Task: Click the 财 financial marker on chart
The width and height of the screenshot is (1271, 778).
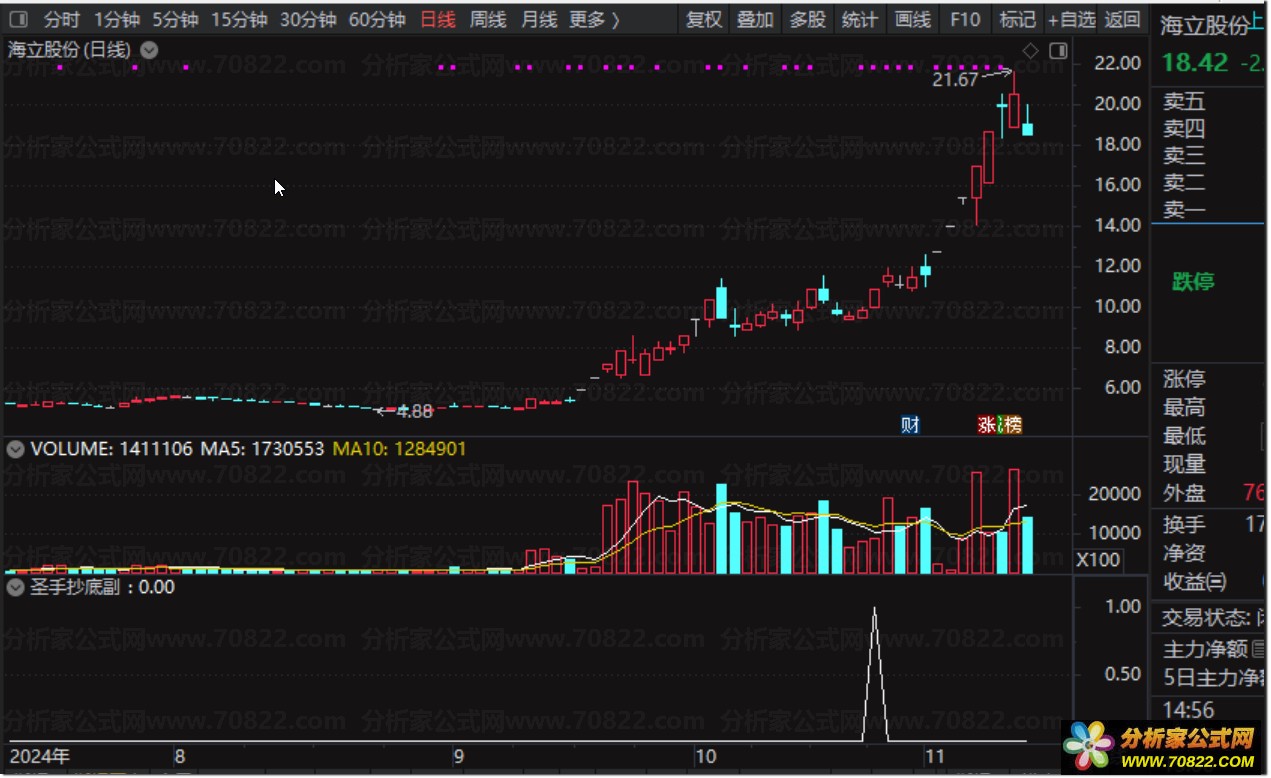Action: point(910,425)
